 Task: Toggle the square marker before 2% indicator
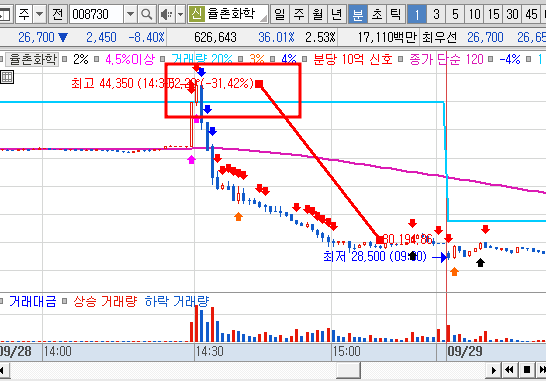pyautogui.click(x=64, y=59)
